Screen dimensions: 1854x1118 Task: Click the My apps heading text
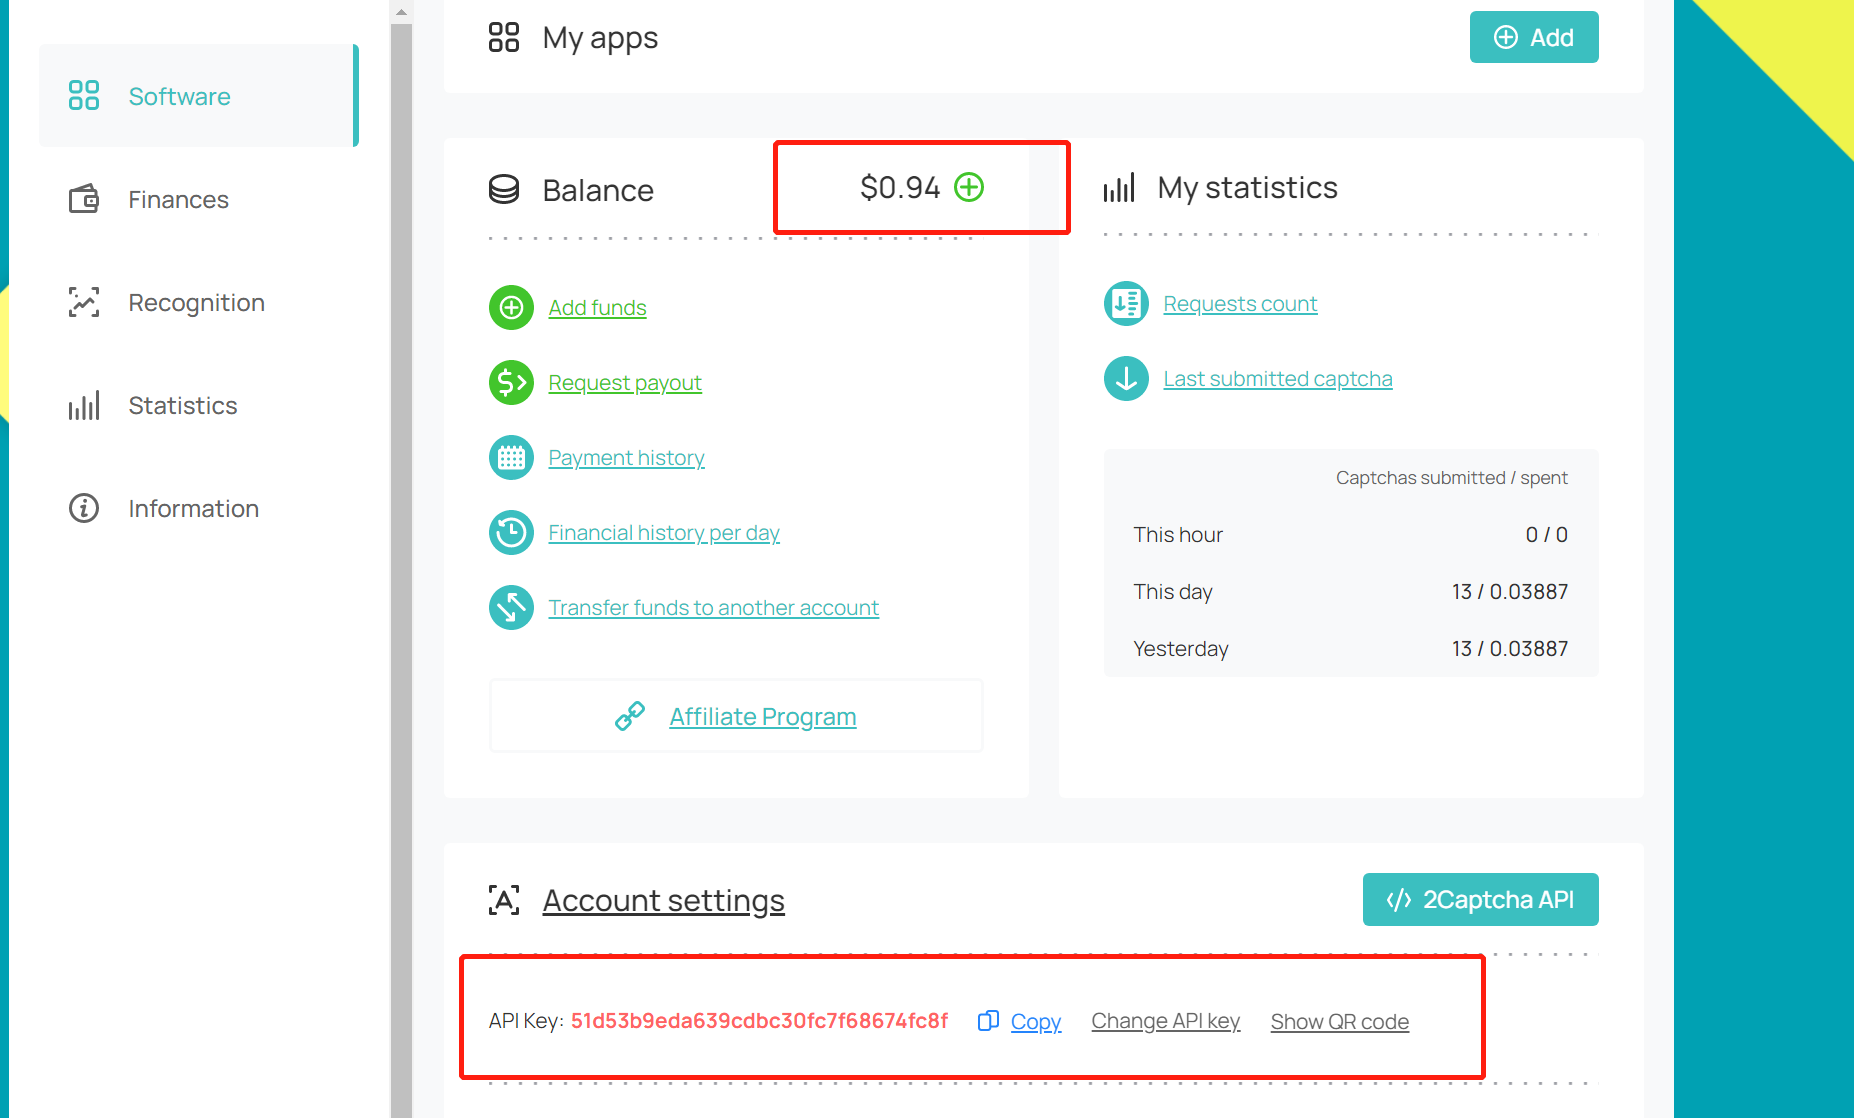click(x=600, y=38)
